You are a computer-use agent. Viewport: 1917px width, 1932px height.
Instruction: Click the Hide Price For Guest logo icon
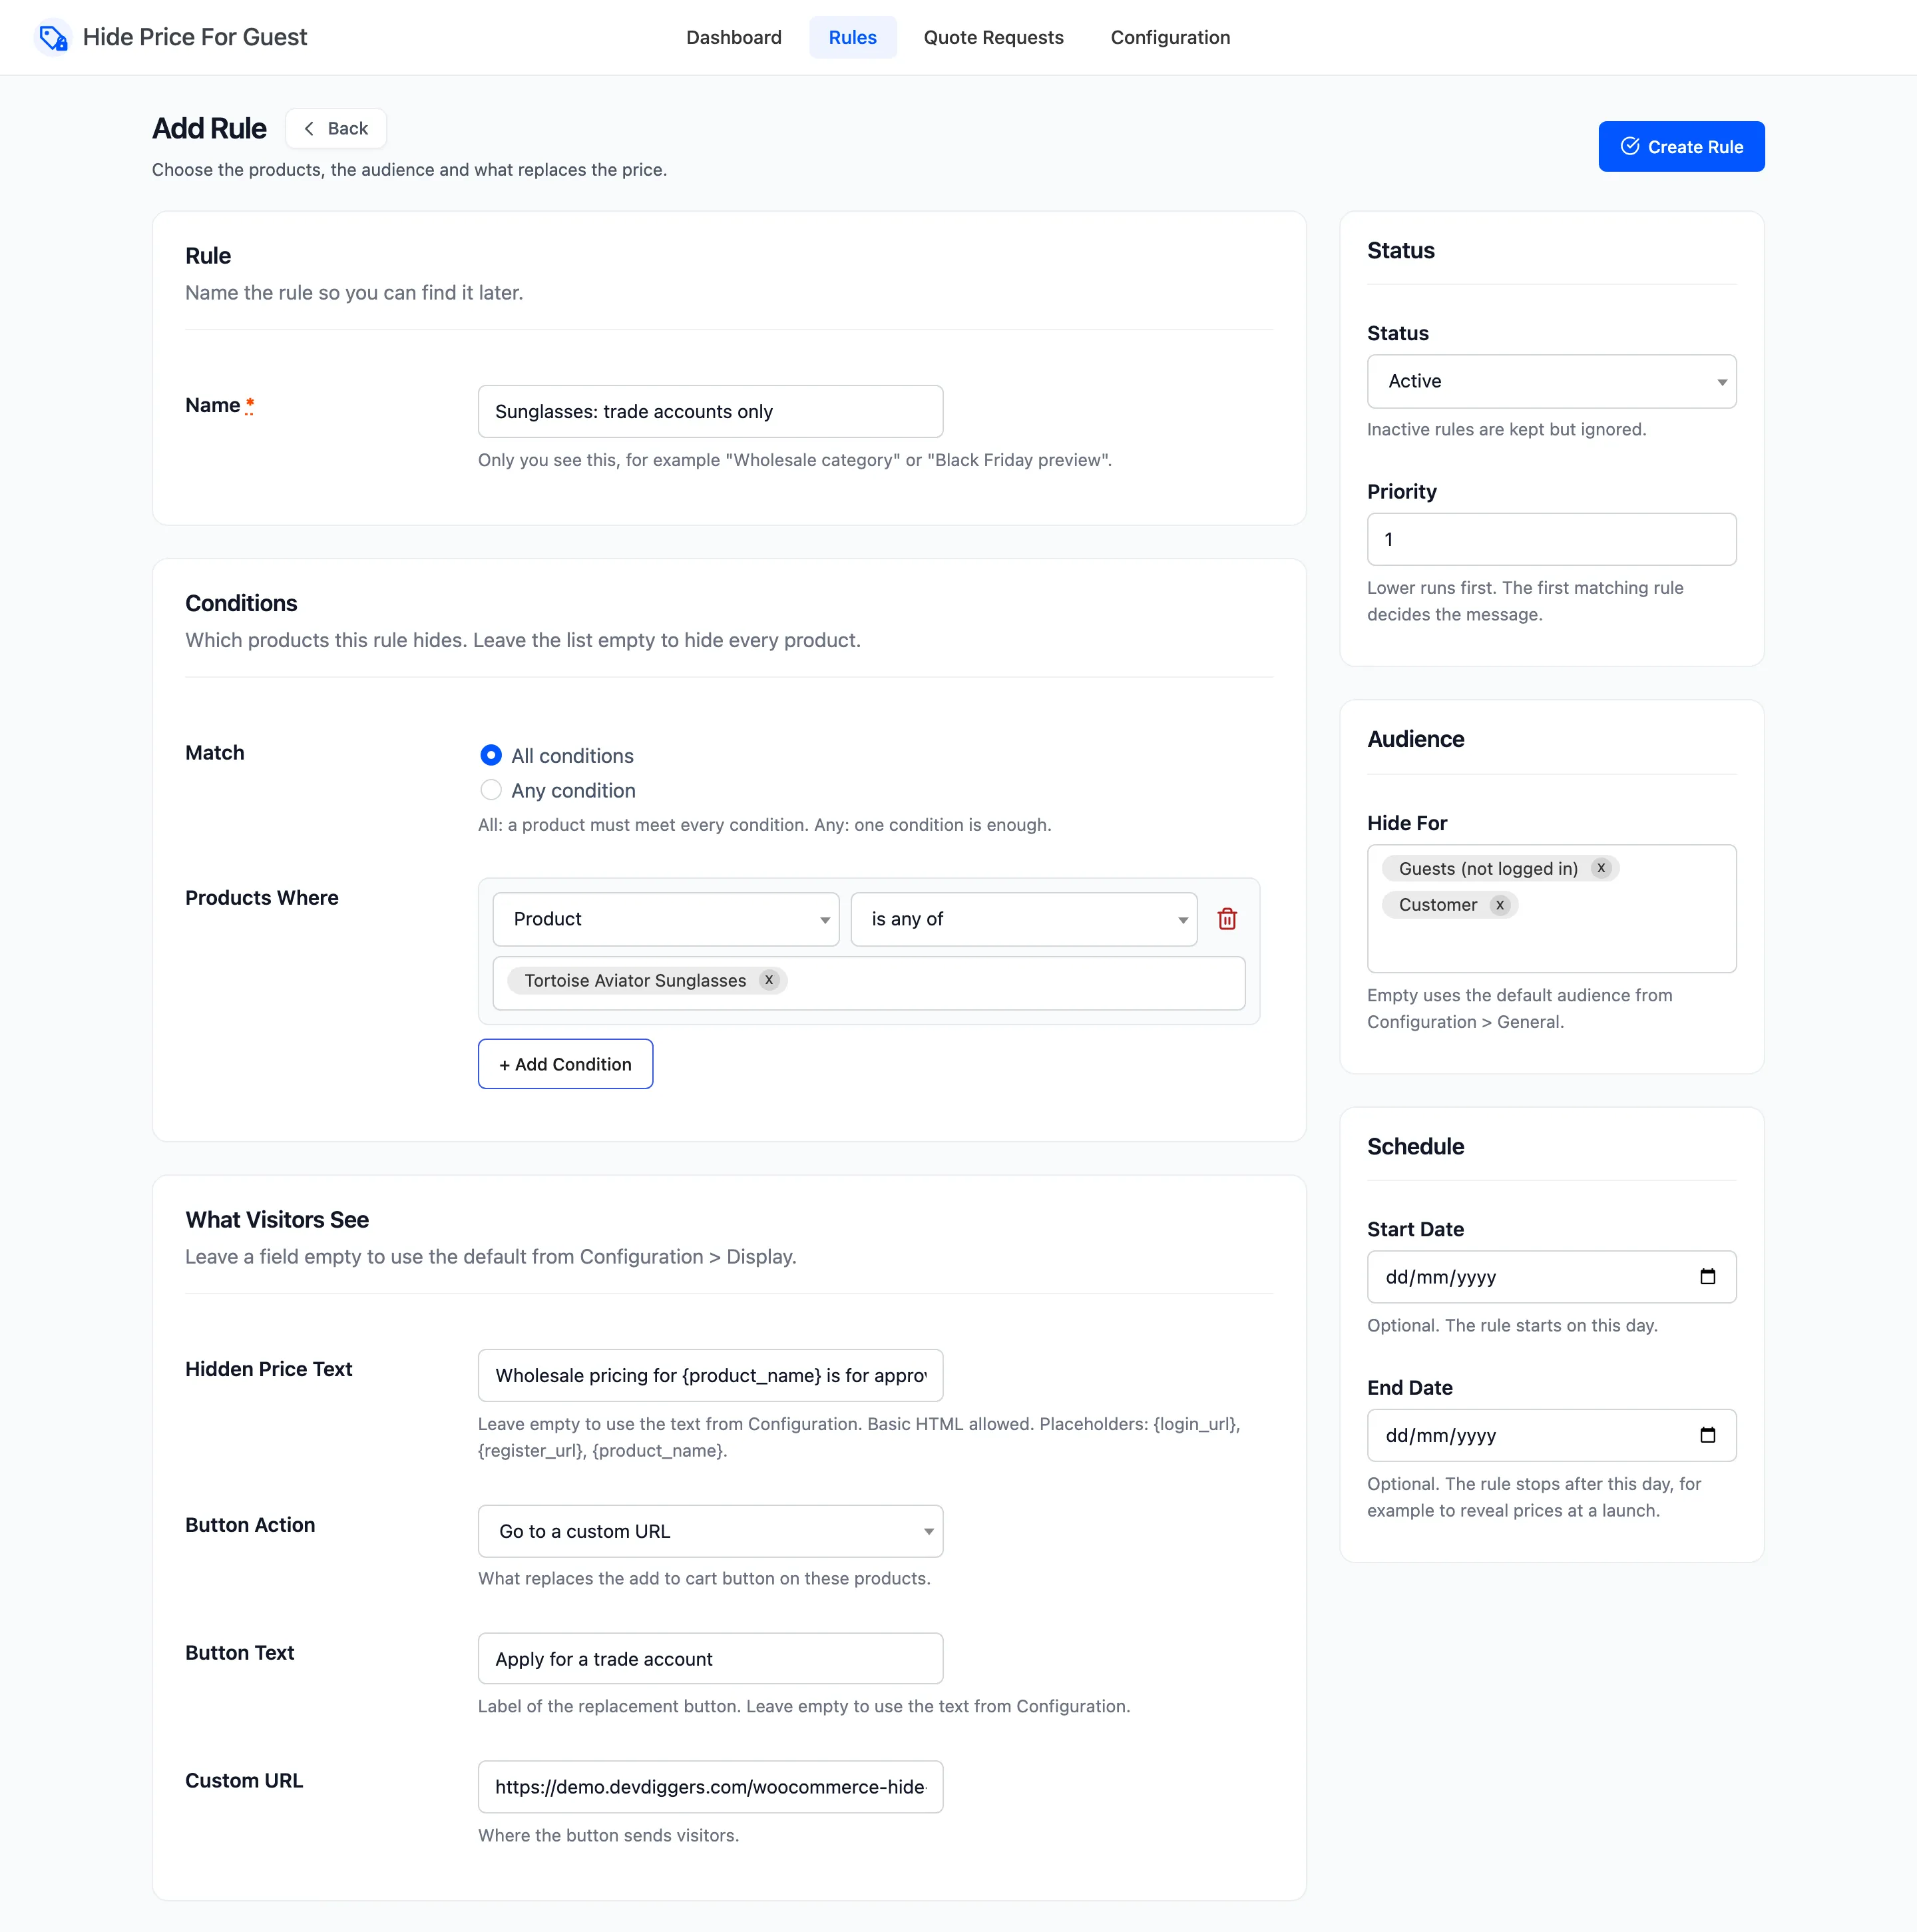pos(53,38)
